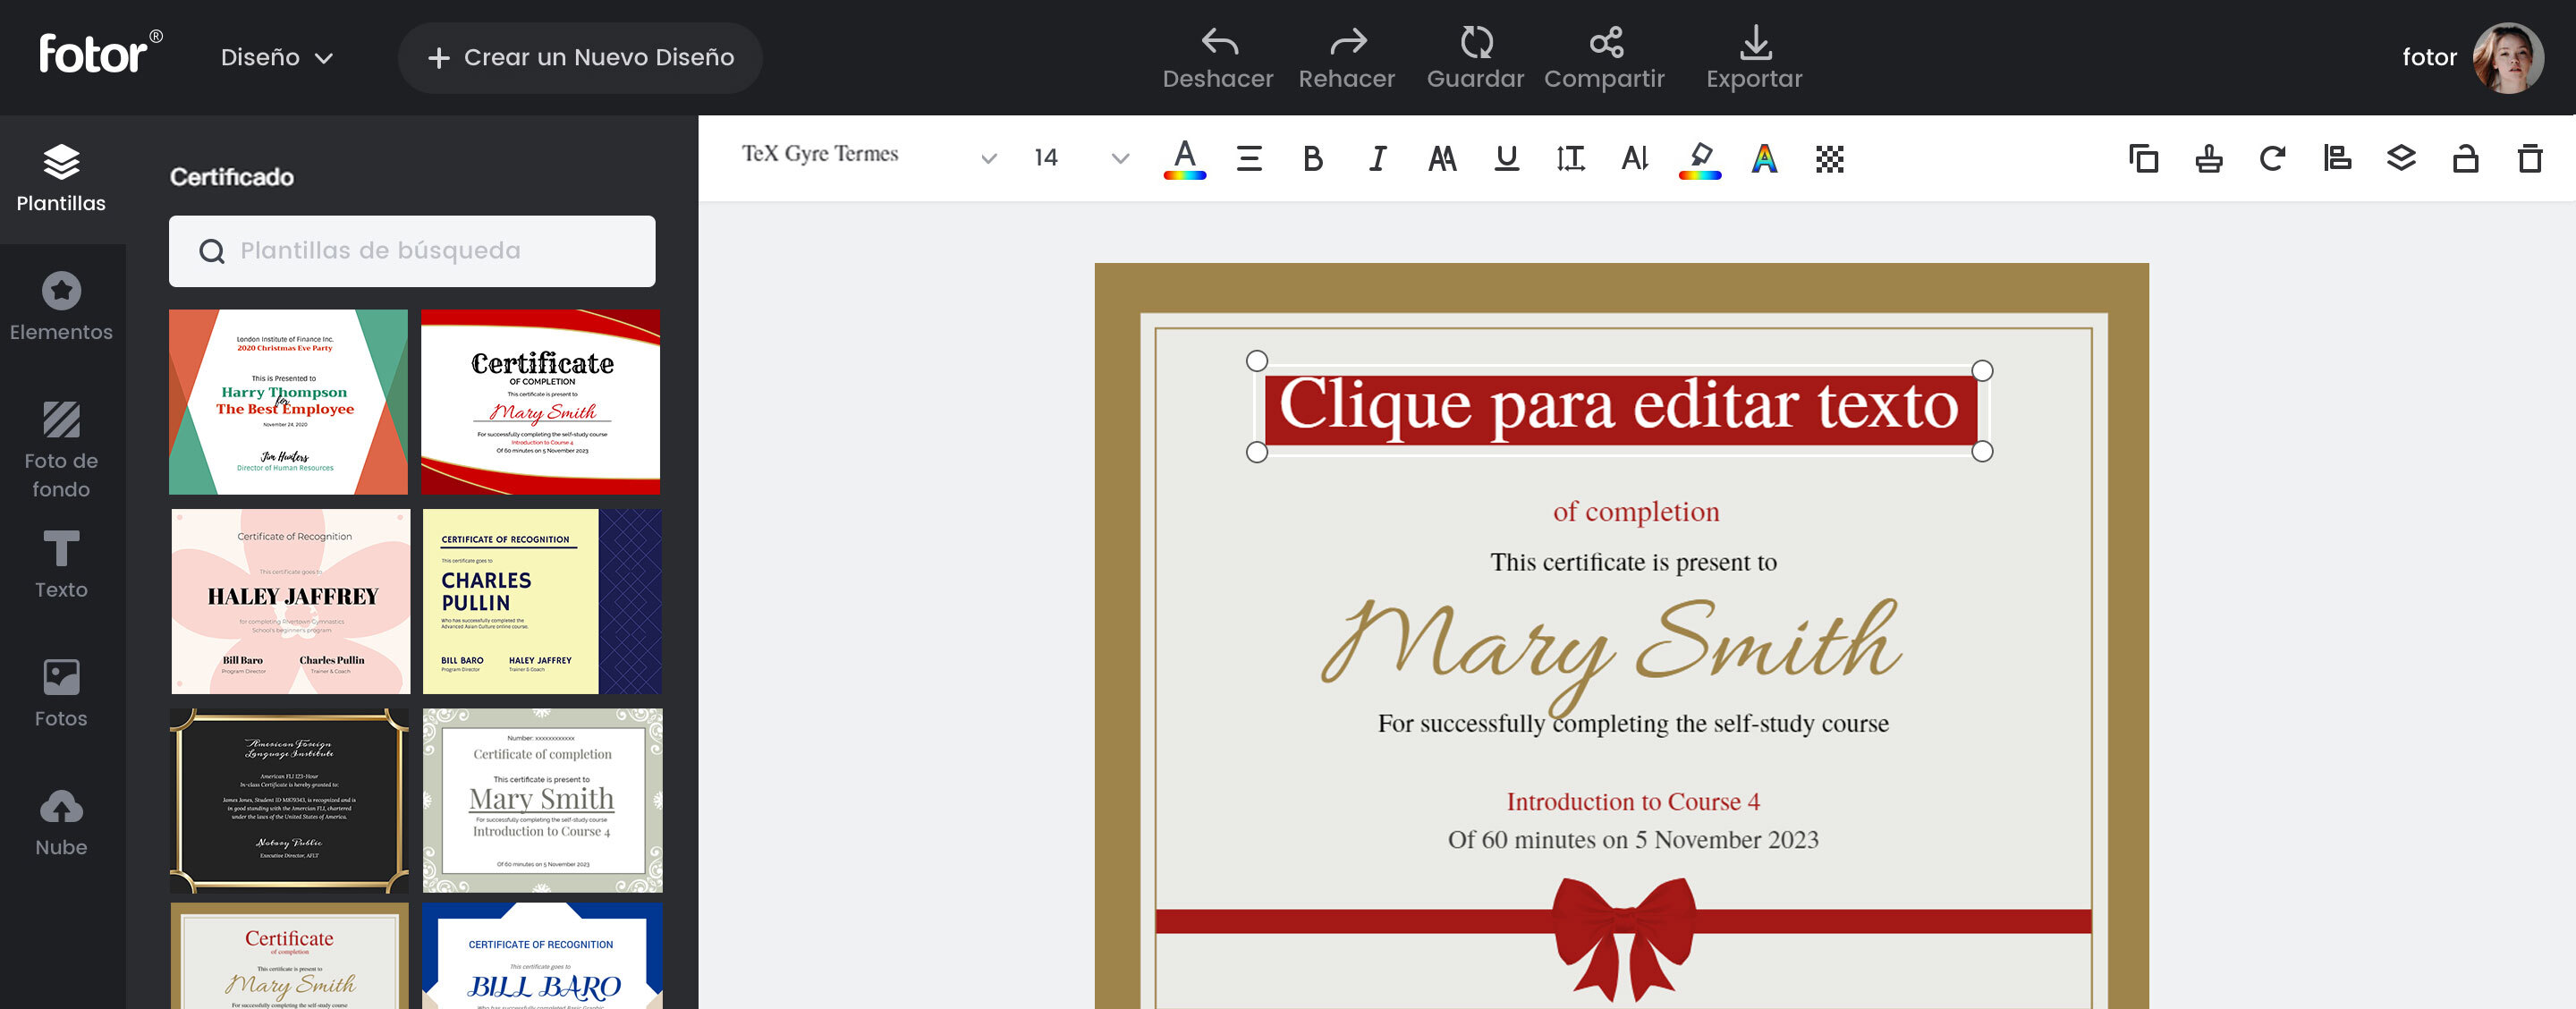Lock the selected text layer
Screen dimensions: 2576x1009
pyautogui.click(x=2464, y=158)
